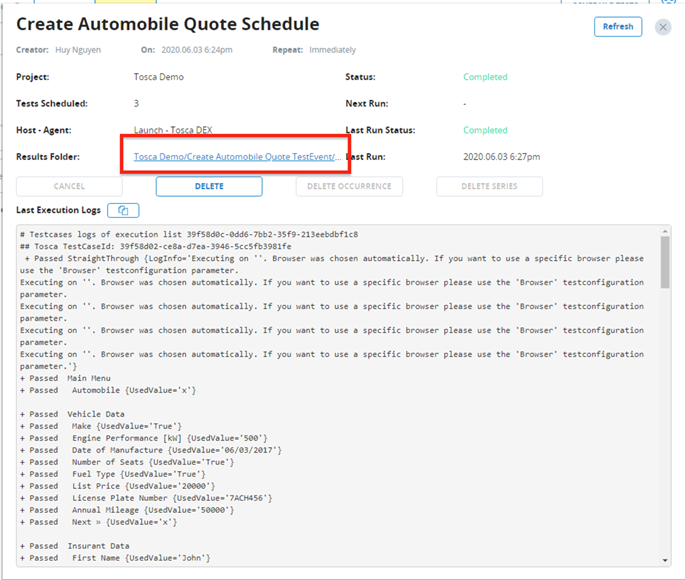Image resolution: width=685 pixels, height=580 pixels.
Task: Click the log scrollbar's up arrow
Action: pyautogui.click(x=664, y=231)
